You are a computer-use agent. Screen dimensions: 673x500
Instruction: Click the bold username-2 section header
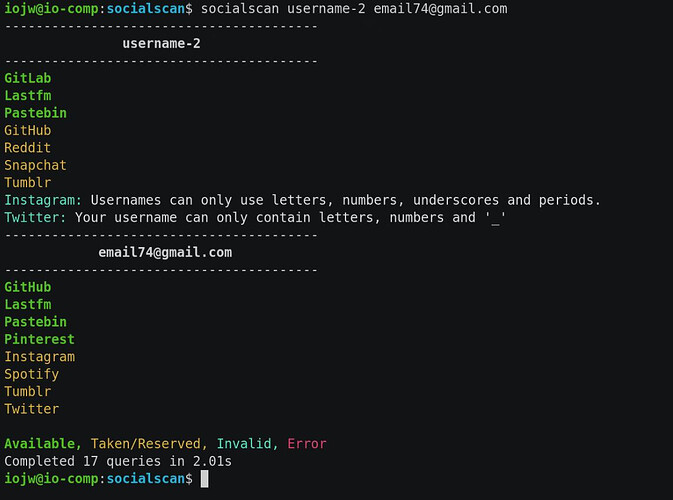click(164, 43)
